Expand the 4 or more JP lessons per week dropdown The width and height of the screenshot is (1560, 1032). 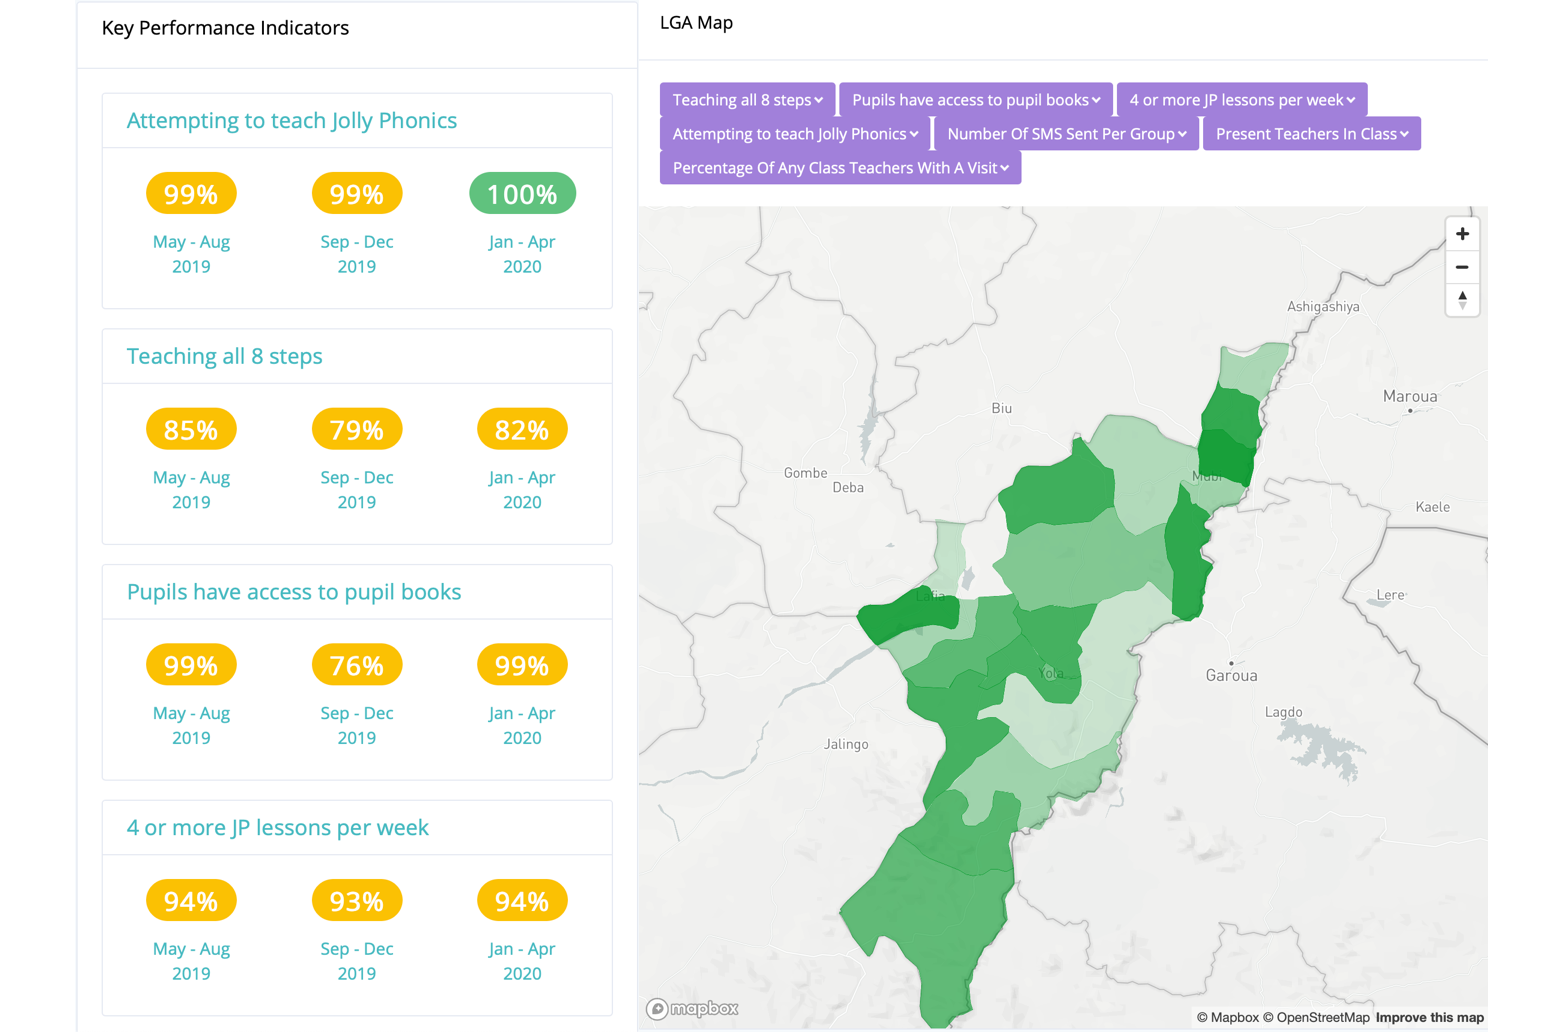pyautogui.click(x=1242, y=100)
